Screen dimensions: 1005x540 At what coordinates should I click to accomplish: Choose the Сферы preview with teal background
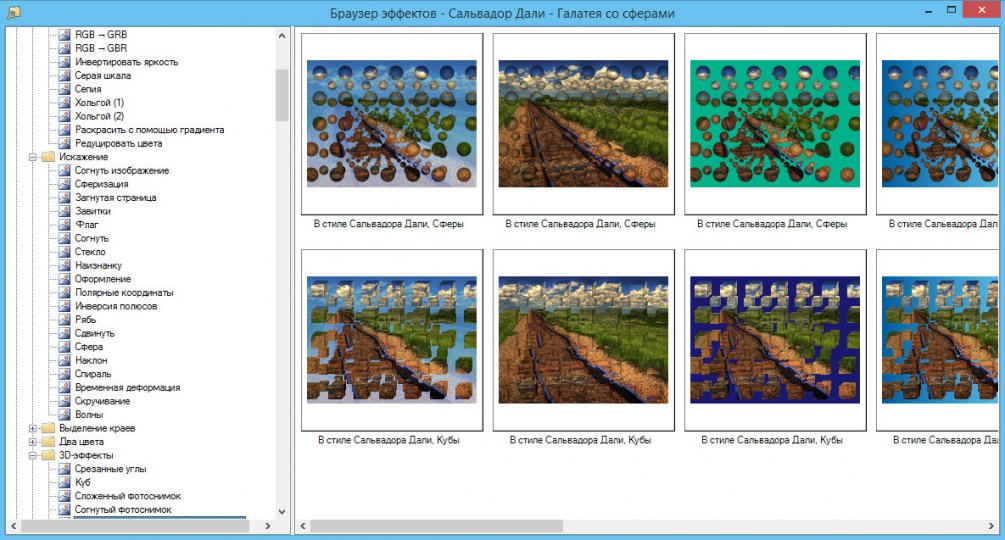pos(775,124)
